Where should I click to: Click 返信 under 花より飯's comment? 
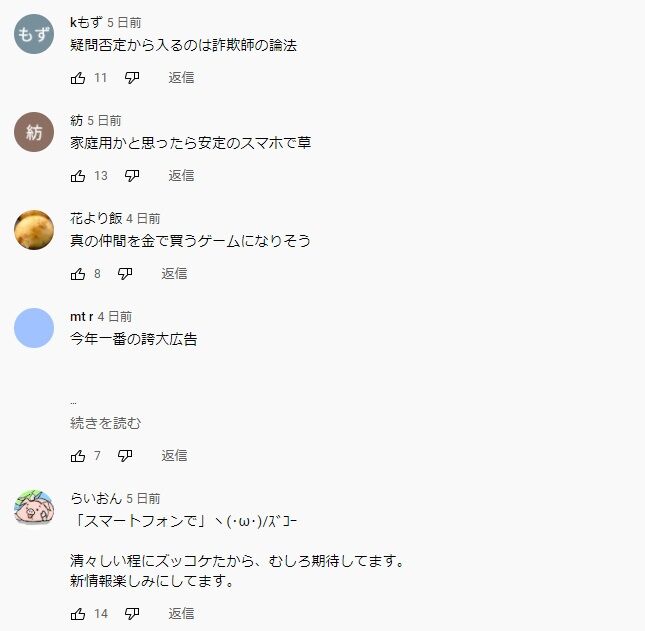(174, 274)
